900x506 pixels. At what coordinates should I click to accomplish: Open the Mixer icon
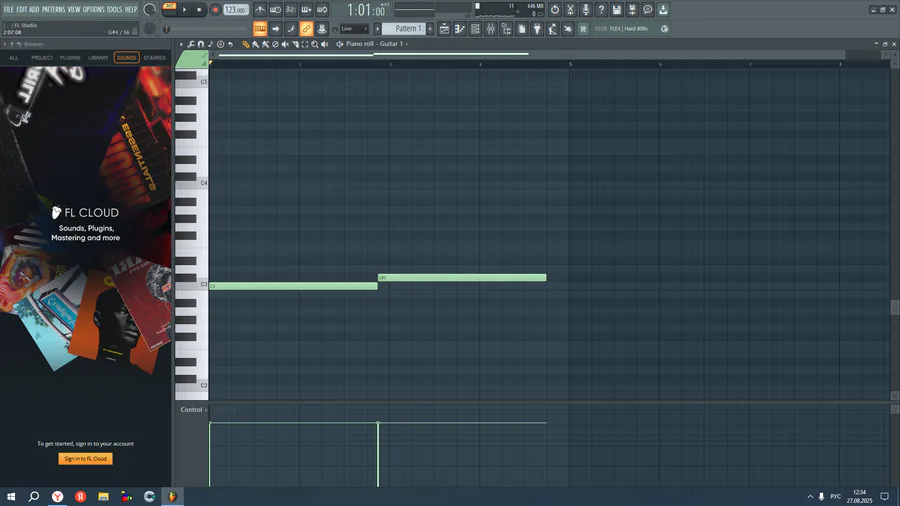(491, 29)
